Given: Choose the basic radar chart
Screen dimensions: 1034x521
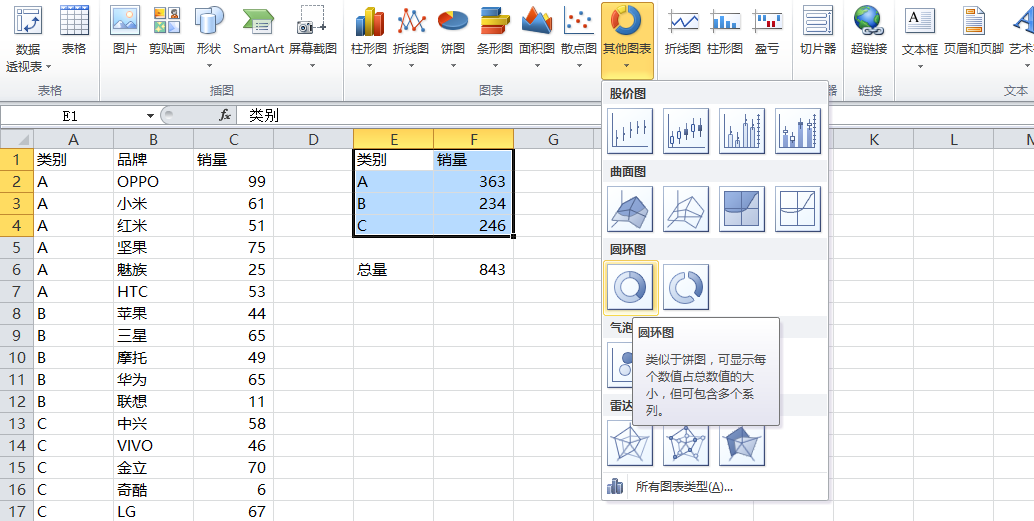Looking at the screenshot, I should click(630, 444).
